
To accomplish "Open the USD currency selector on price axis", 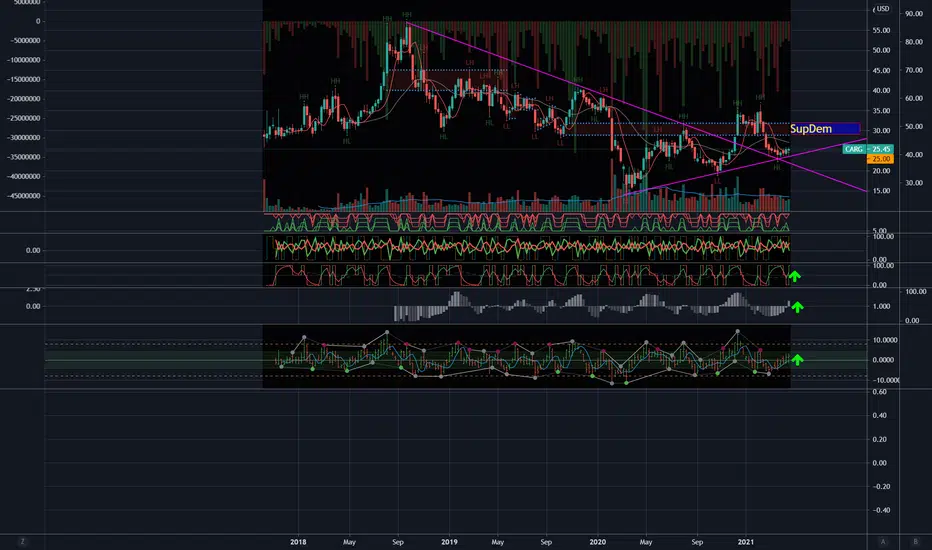I will coord(881,8).
